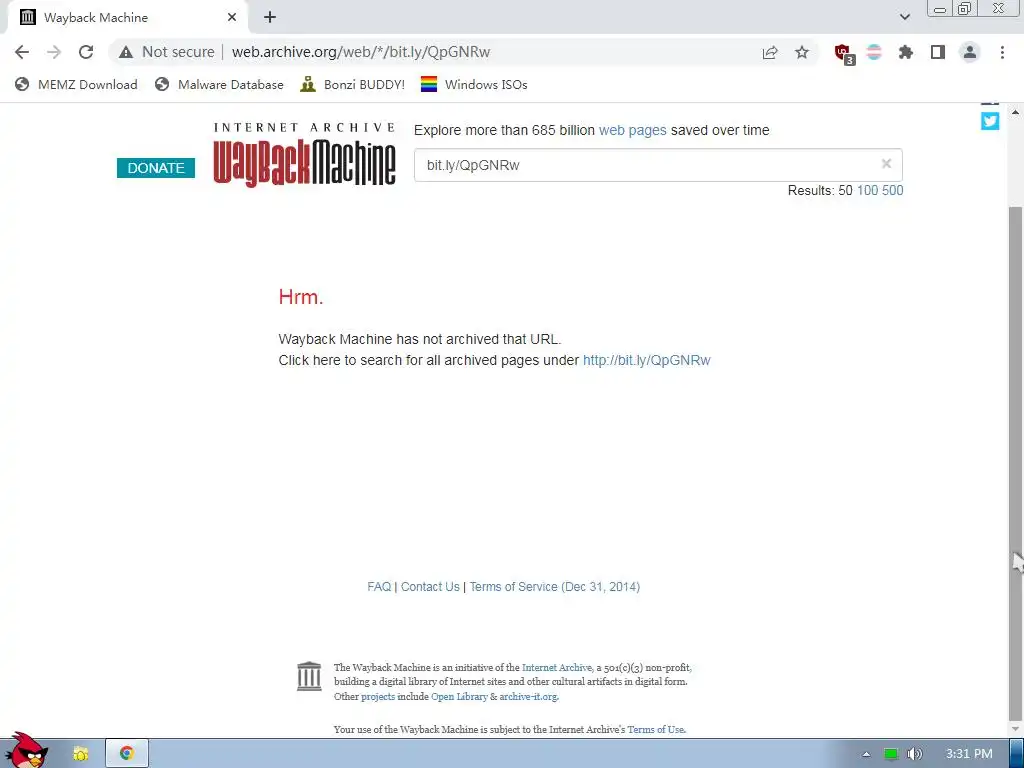Screen dimensions: 1024x768
Task: Click the Twitter share icon
Action: coord(990,121)
